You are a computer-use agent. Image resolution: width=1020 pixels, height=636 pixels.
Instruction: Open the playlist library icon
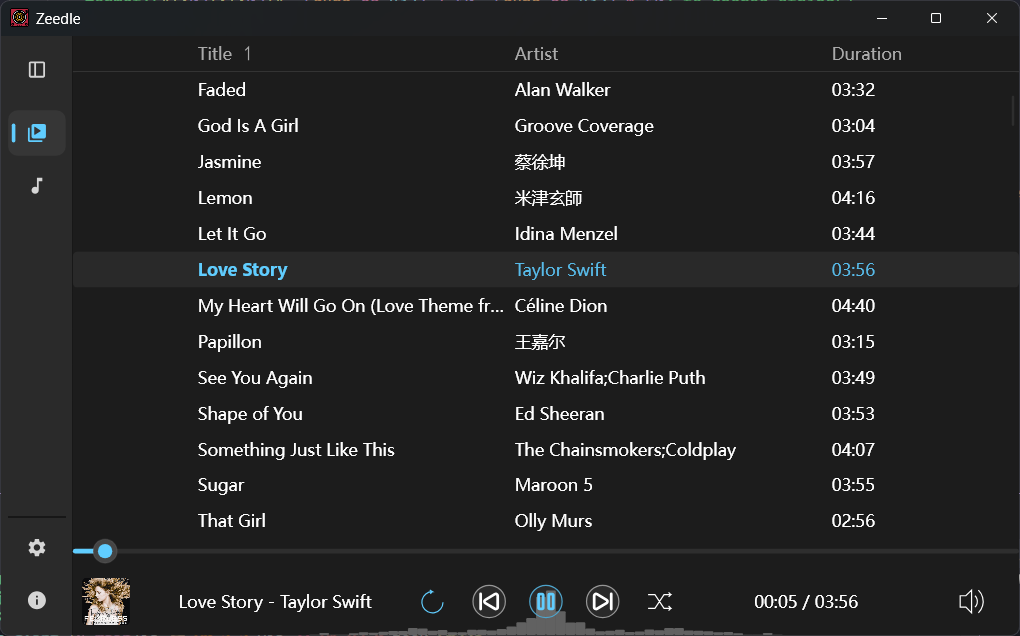click(x=37, y=133)
